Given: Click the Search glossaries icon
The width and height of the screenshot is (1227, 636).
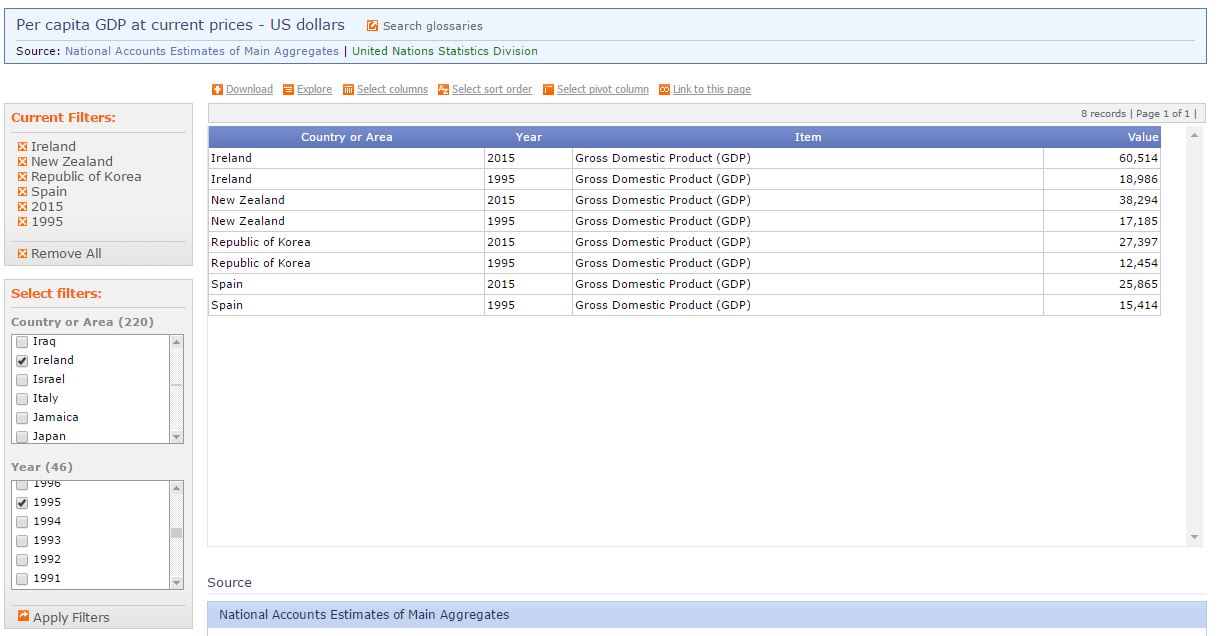Looking at the screenshot, I should pyautogui.click(x=373, y=26).
